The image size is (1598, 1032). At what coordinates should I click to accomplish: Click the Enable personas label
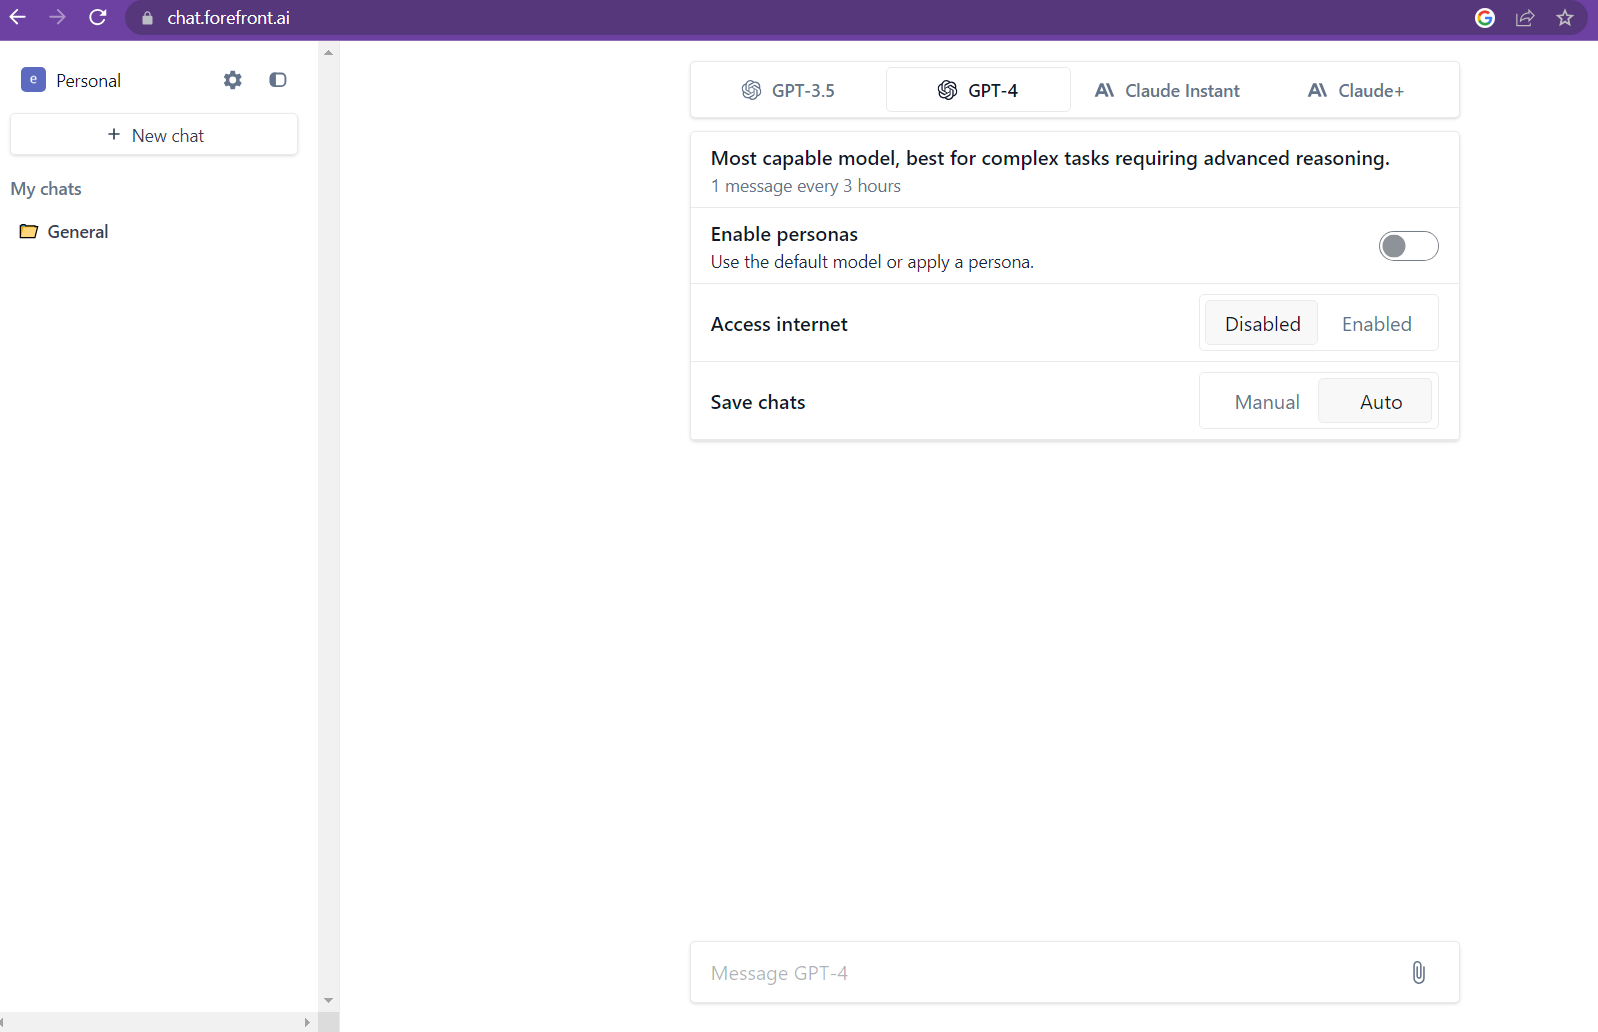click(x=784, y=234)
